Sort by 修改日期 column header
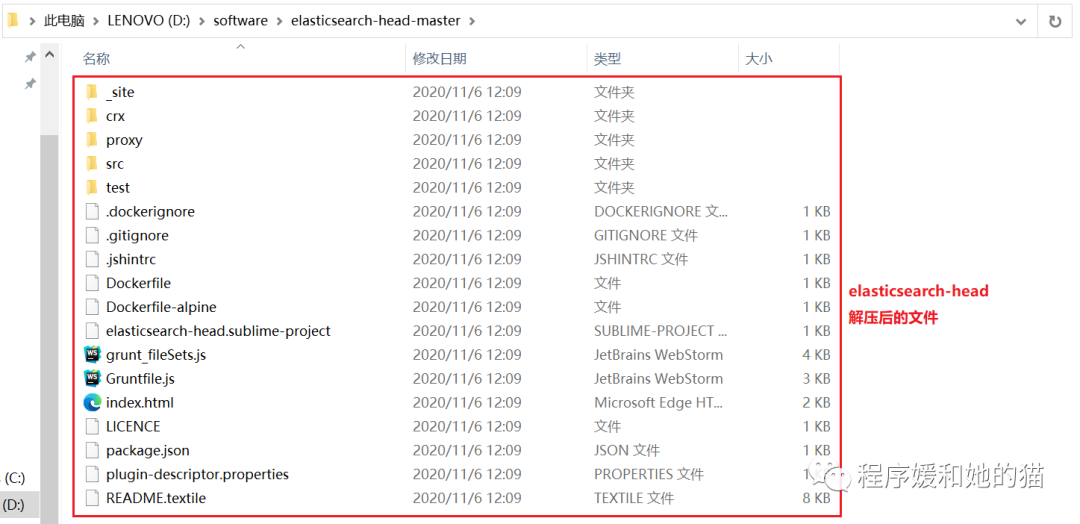 (439, 59)
